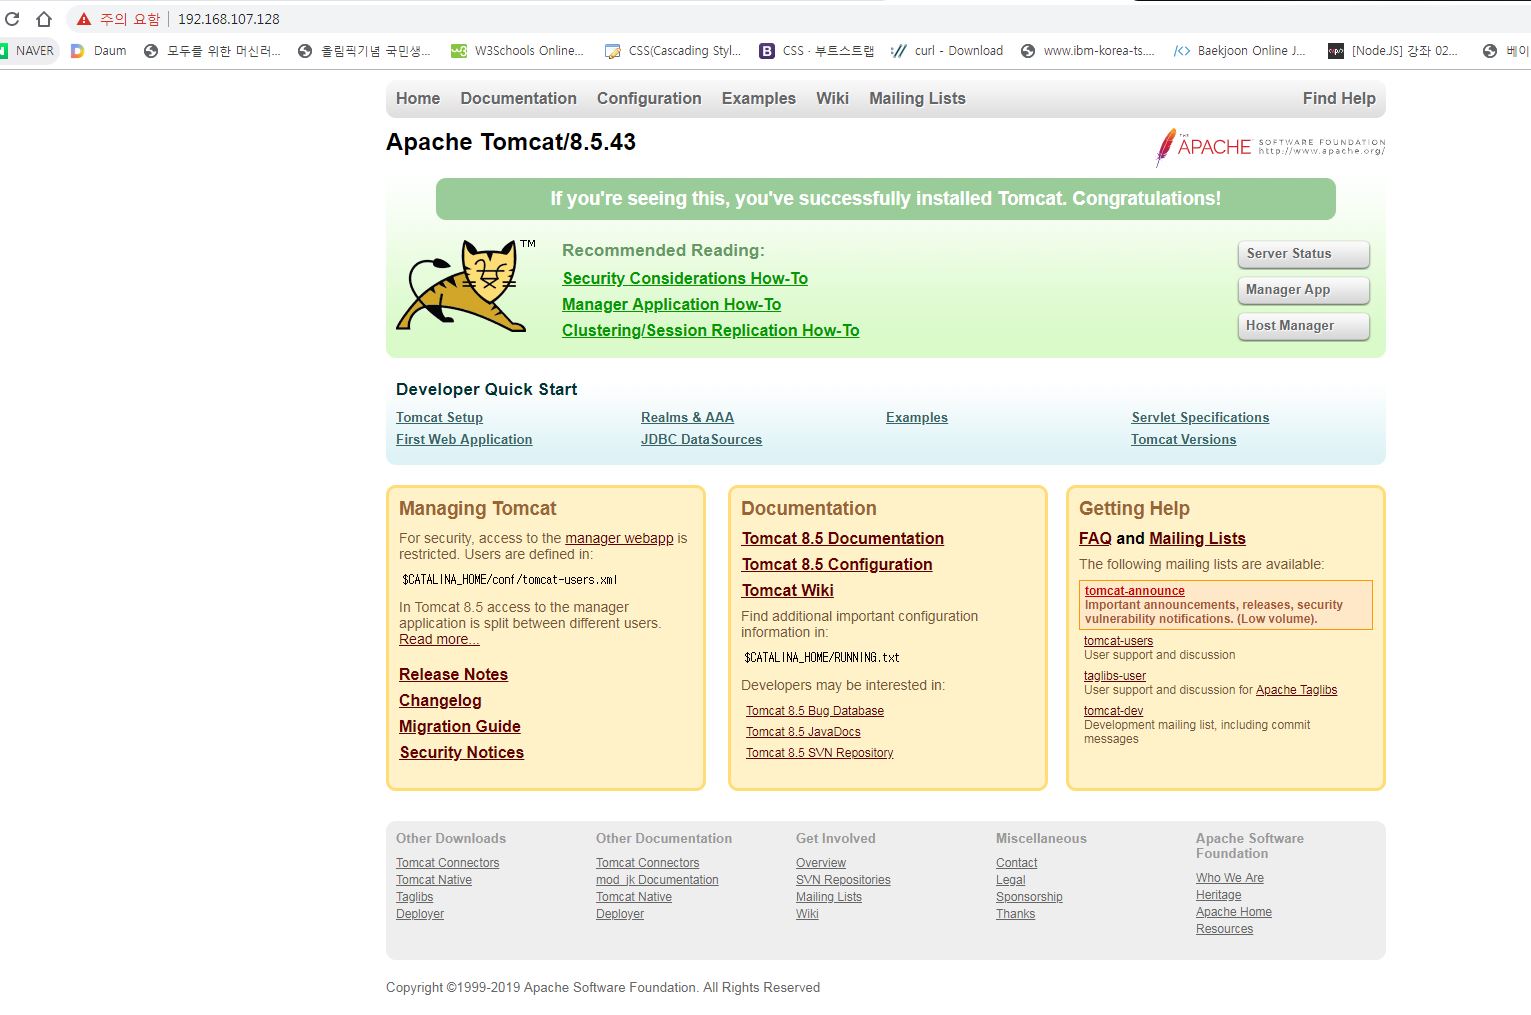The height and width of the screenshot is (1015, 1531).
Task: Open Tomcat 8.5 JavaDocs link
Action: (x=803, y=732)
